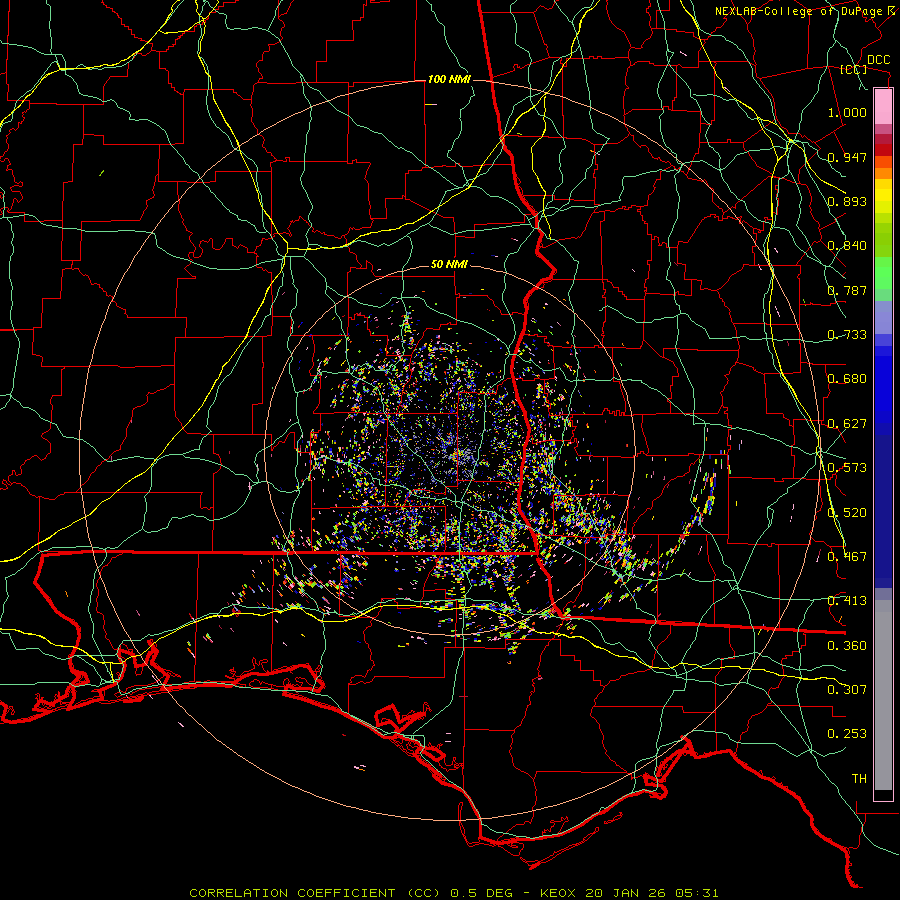Click the 0.787 legend value

point(847,290)
